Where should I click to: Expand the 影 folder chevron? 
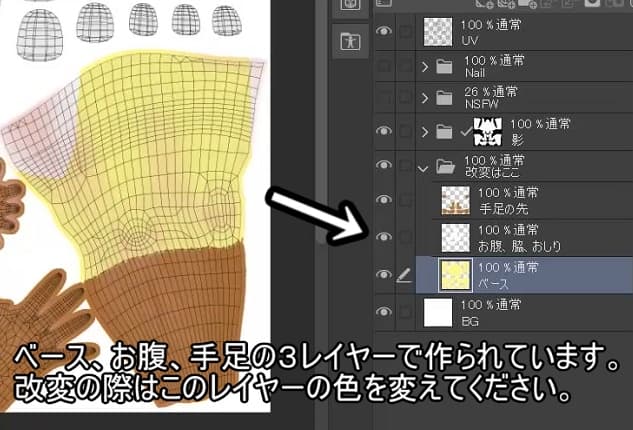click(424, 132)
